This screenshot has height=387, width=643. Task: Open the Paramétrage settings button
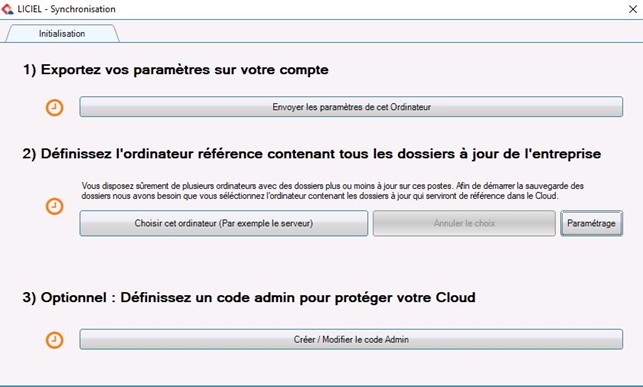pyautogui.click(x=591, y=223)
